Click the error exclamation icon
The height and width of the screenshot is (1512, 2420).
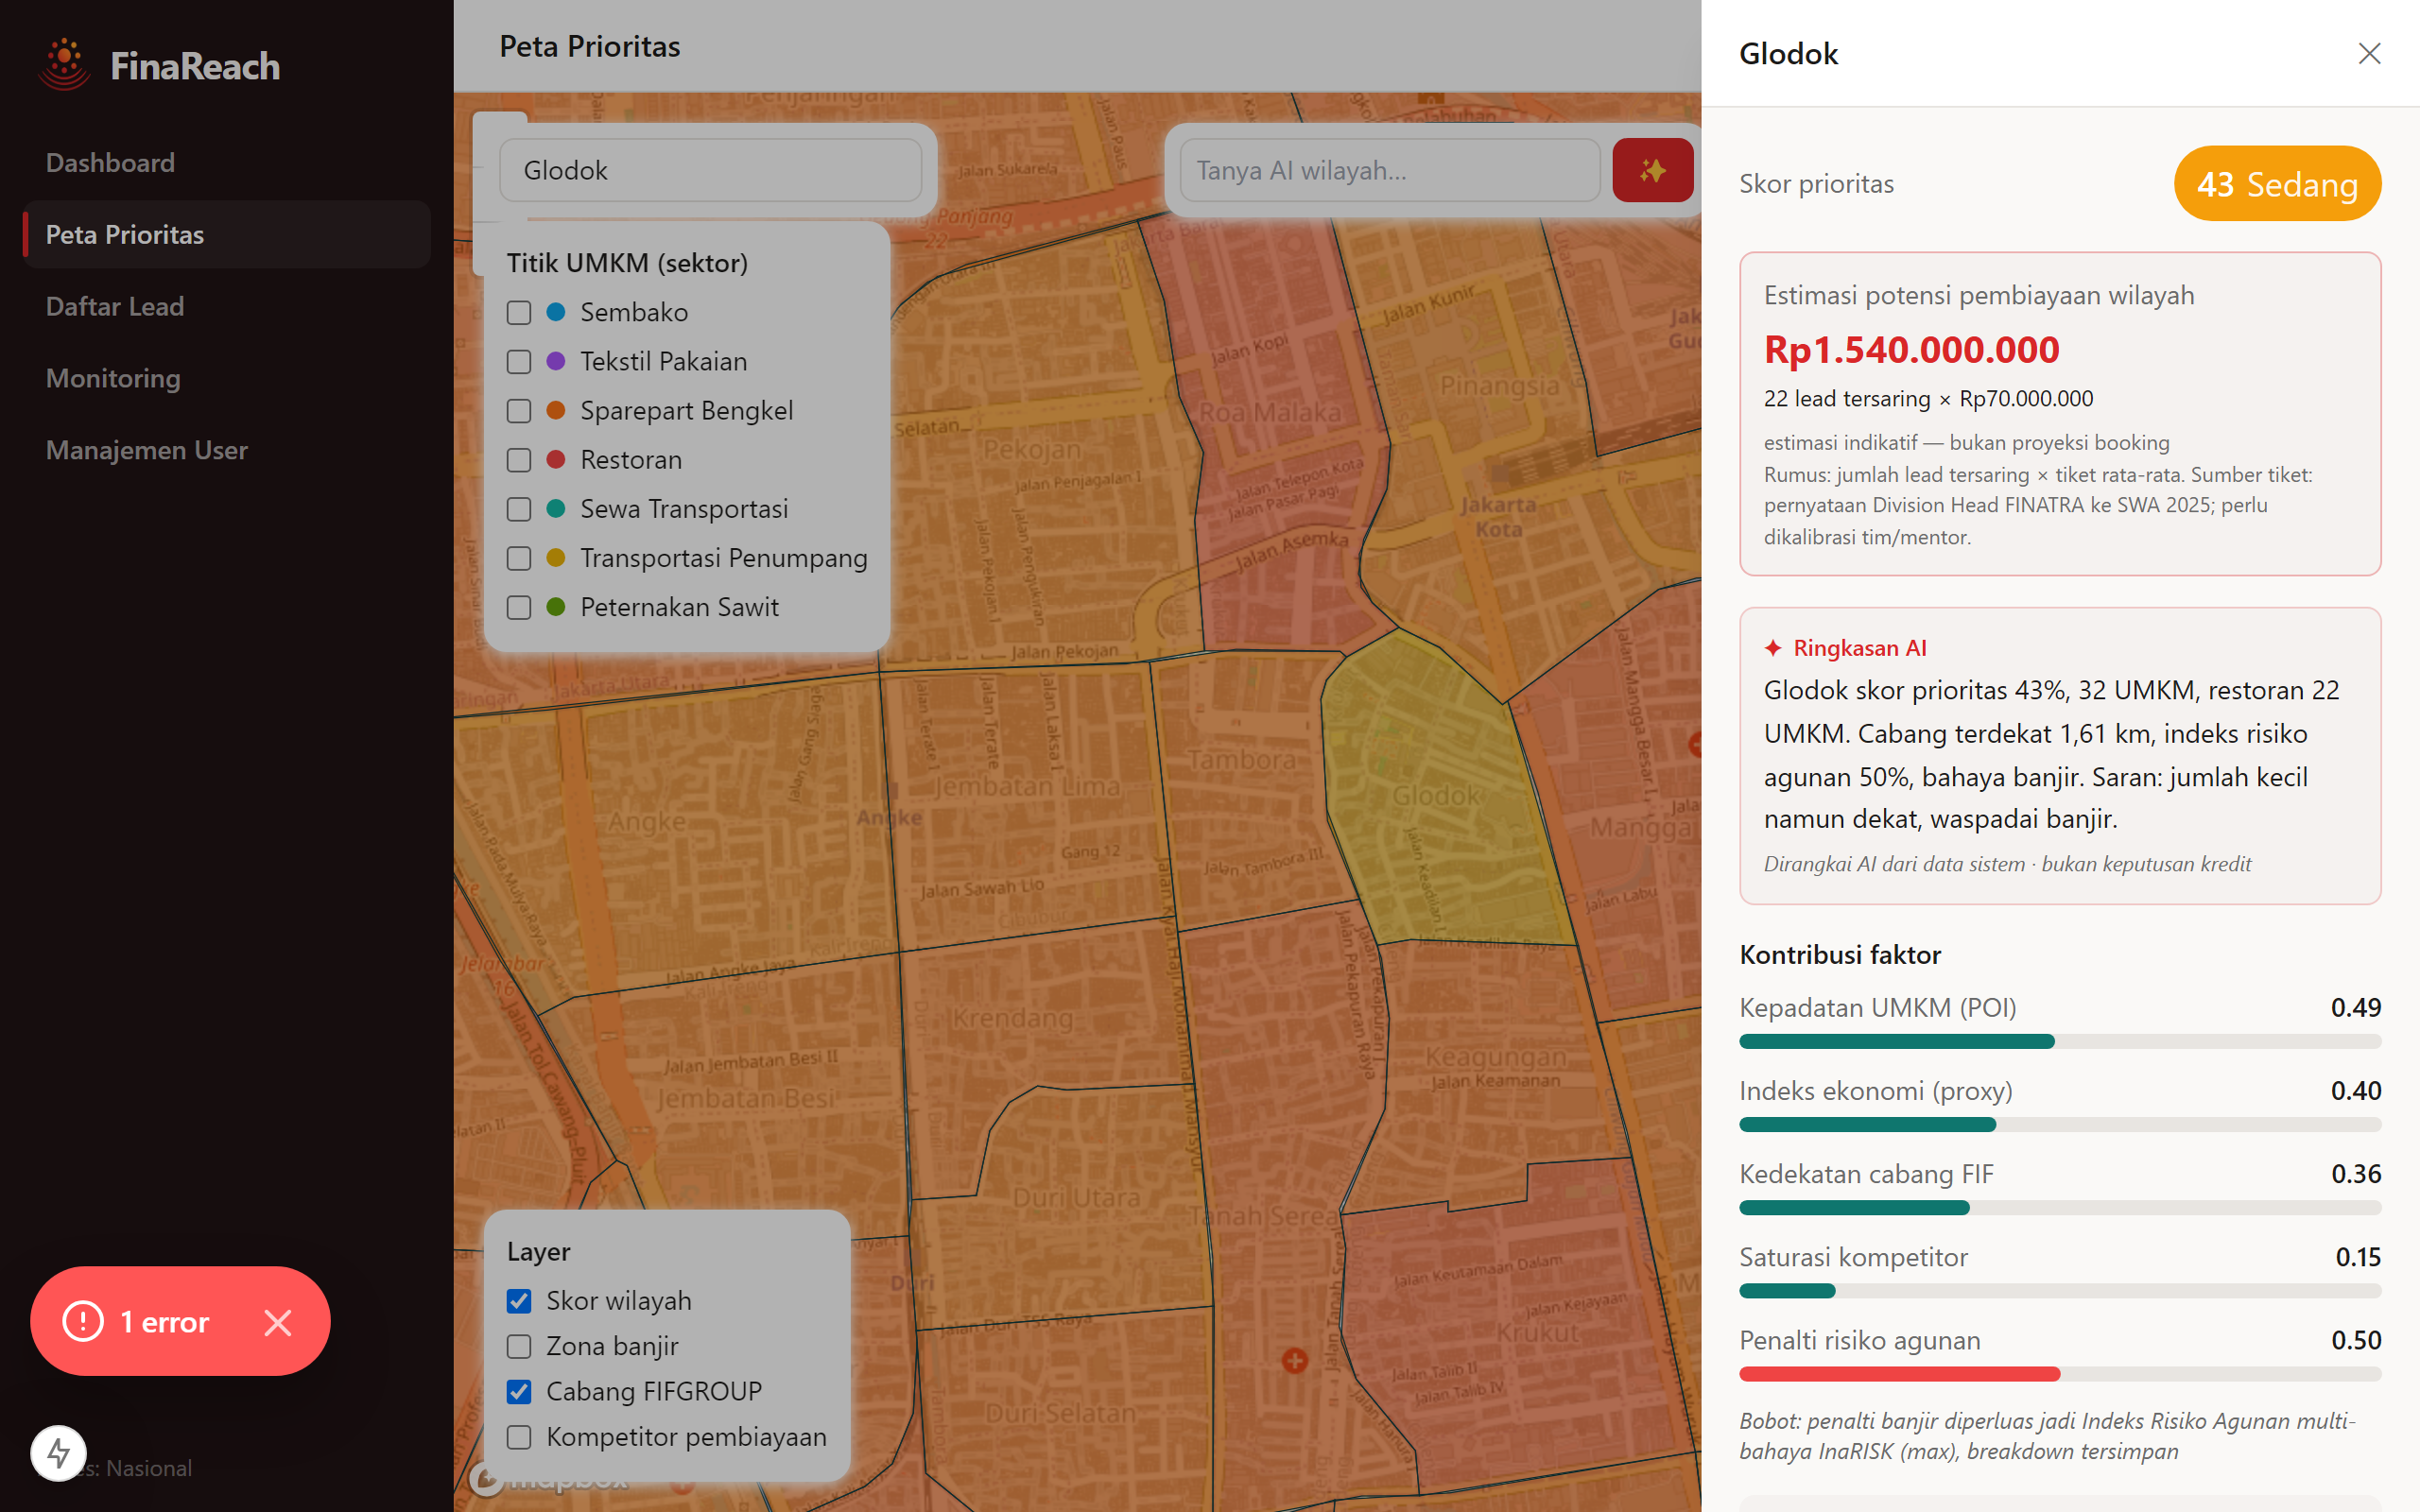[x=83, y=1321]
